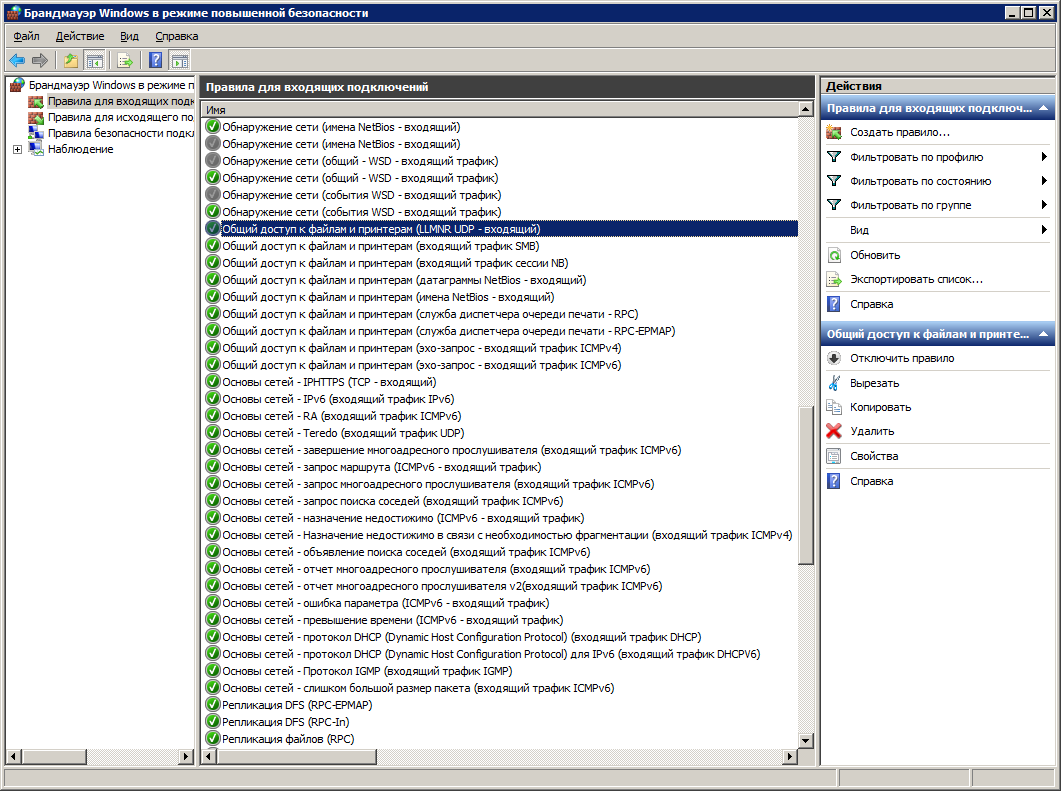Click the grey status icon of the second 'Обнаружение сети (имена NetBios - входящий)' row
This screenshot has height=791, width=1061.
pos(213,143)
